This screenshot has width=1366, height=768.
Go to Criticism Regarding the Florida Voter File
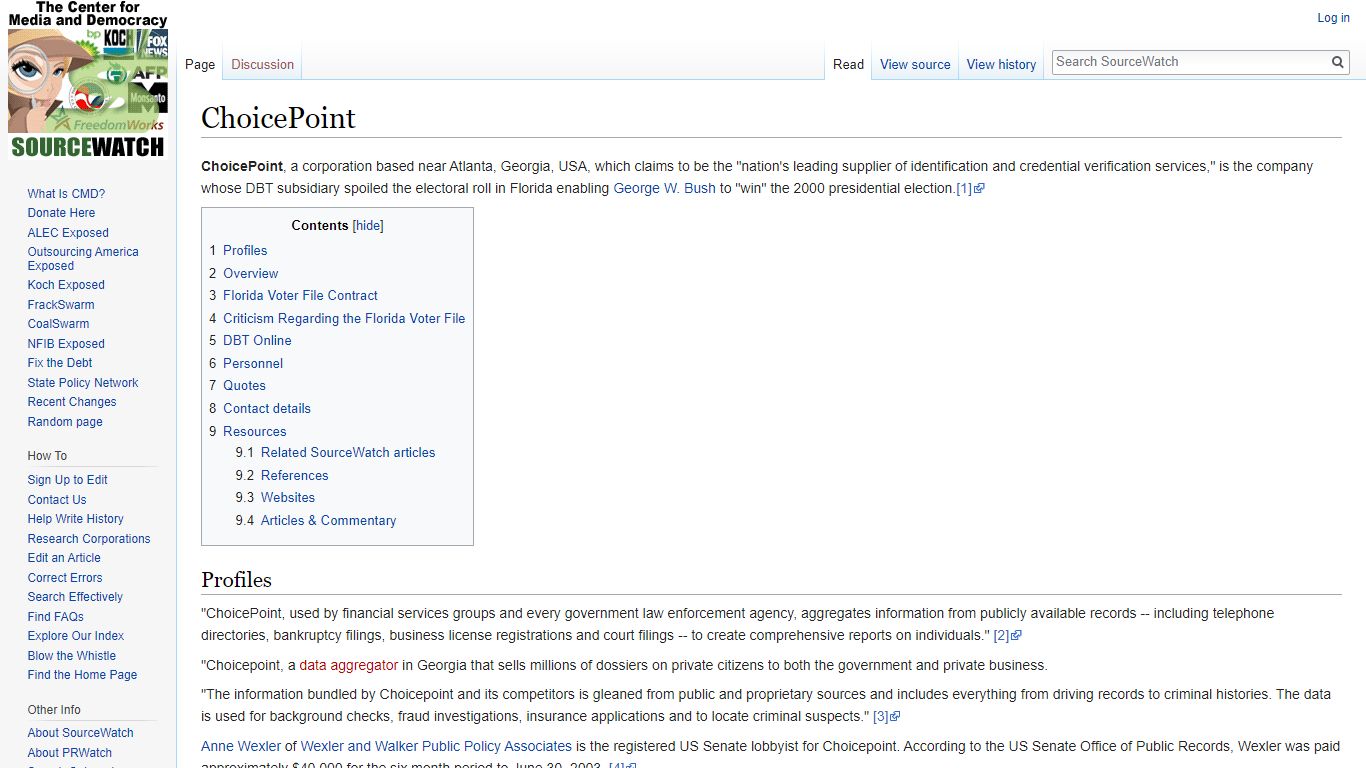click(x=344, y=318)
